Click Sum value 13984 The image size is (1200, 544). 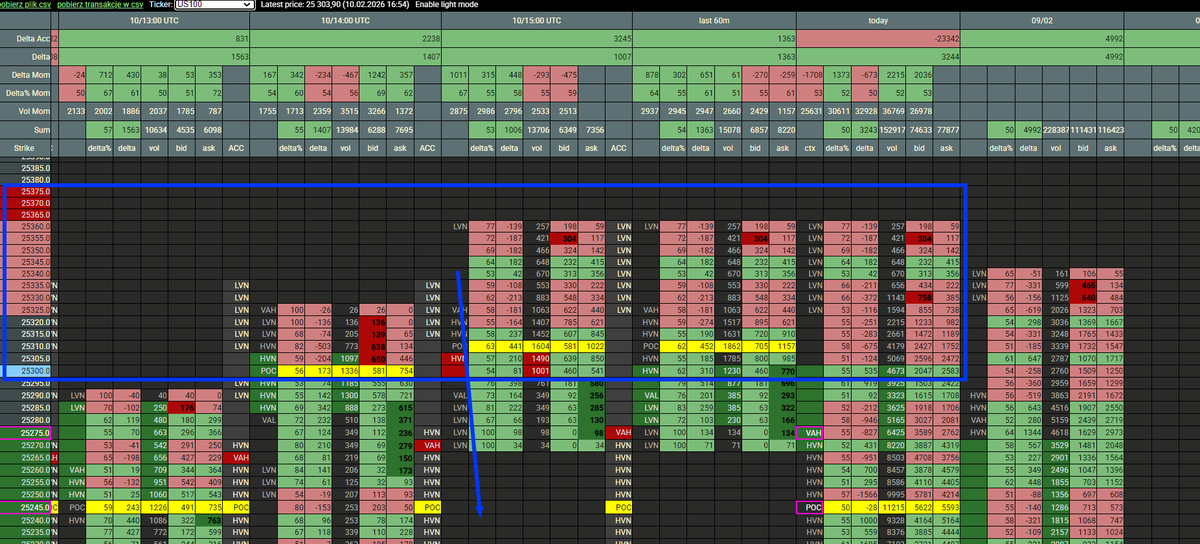coord(347,130)
